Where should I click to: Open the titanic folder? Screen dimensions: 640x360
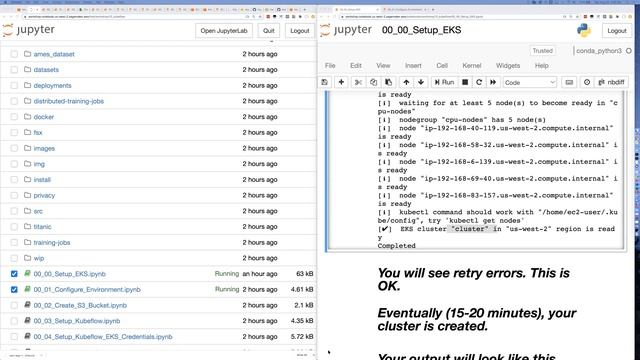tap(42, 227)
